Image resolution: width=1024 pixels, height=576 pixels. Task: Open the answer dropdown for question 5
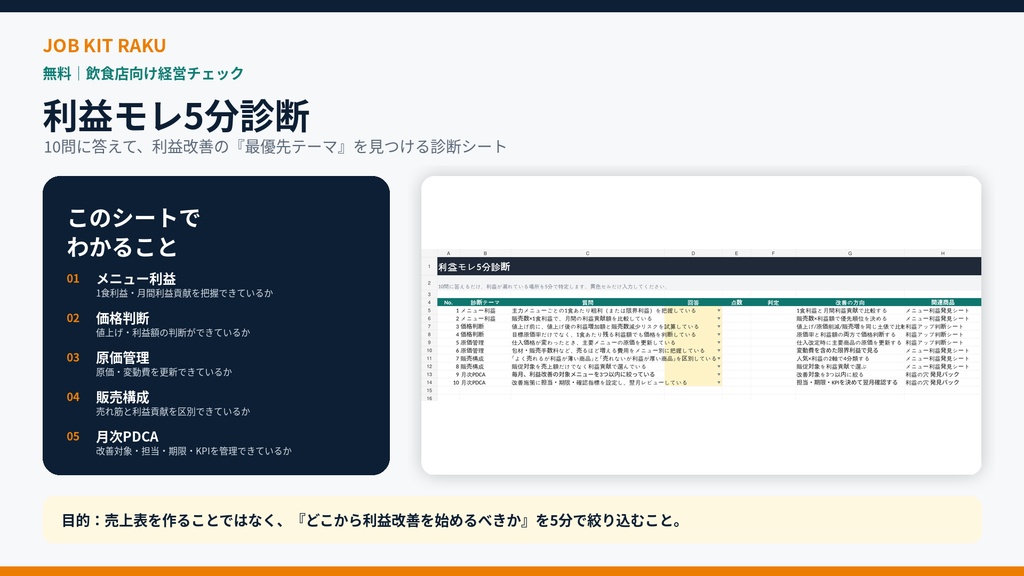click(719, 342)
